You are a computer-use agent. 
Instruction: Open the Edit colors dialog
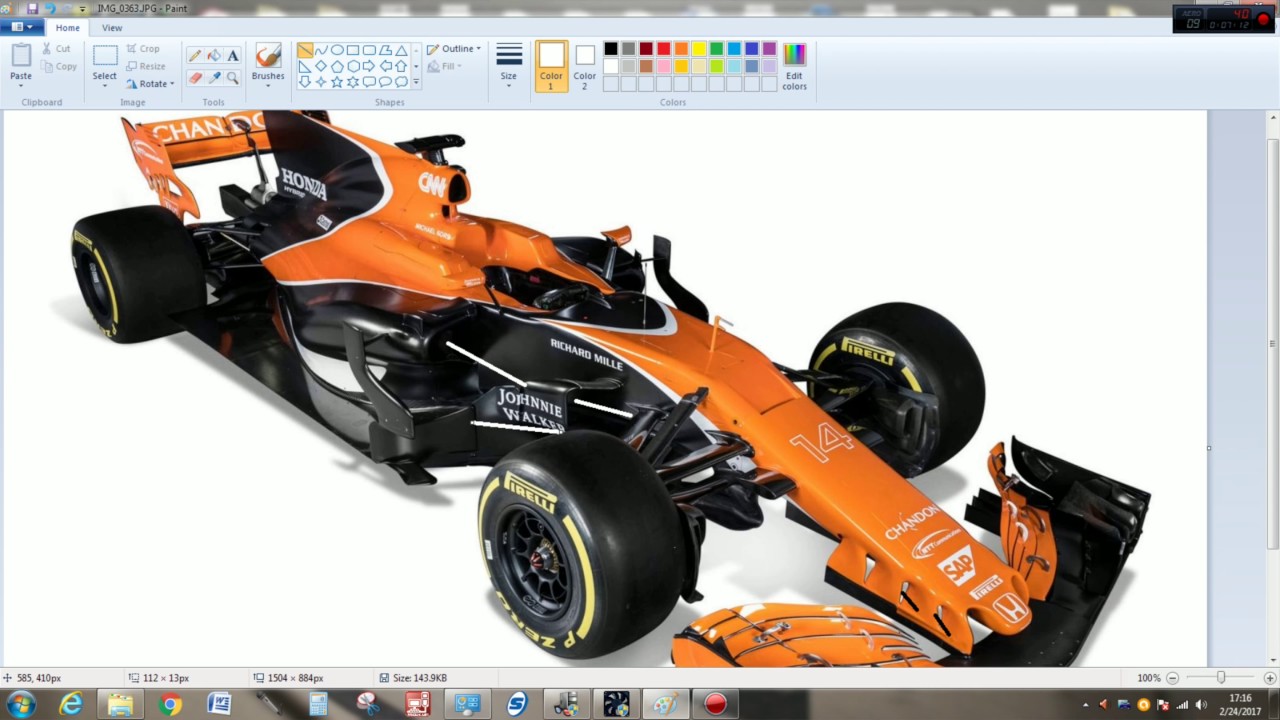[x=794, y=67]
